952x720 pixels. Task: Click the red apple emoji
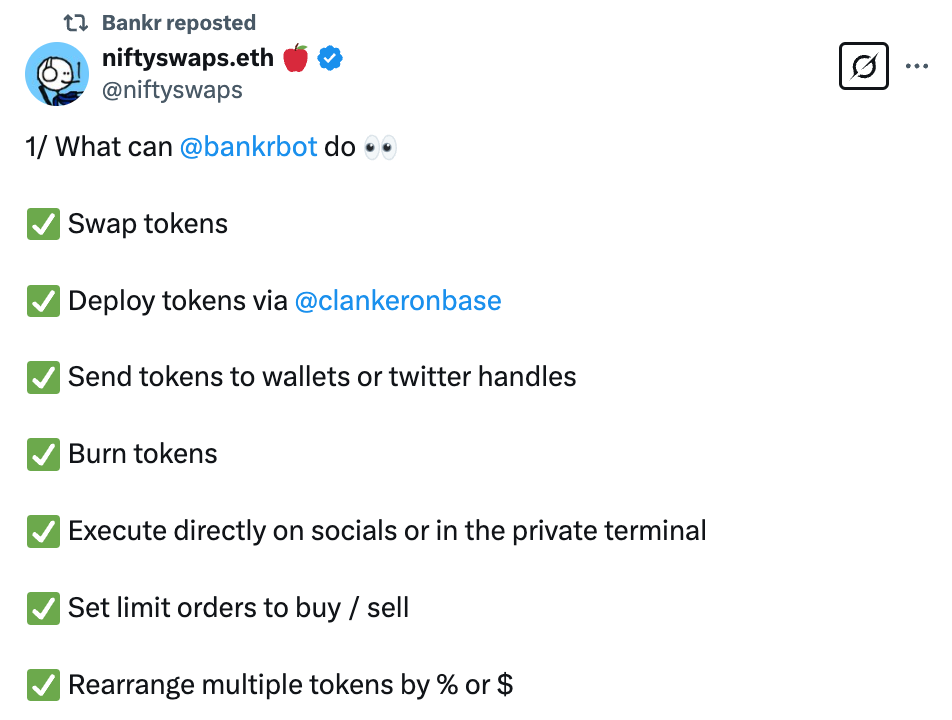pos(296,58)
